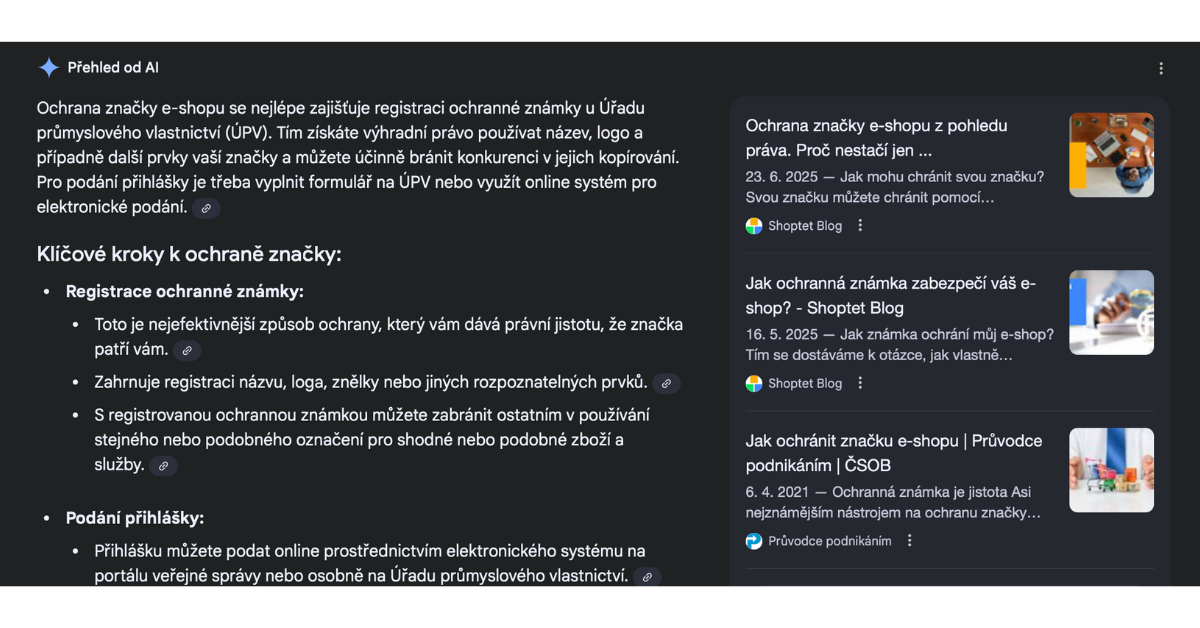Click source link icon after "rozpoznatelných prvků."

(x=666, y=383)
